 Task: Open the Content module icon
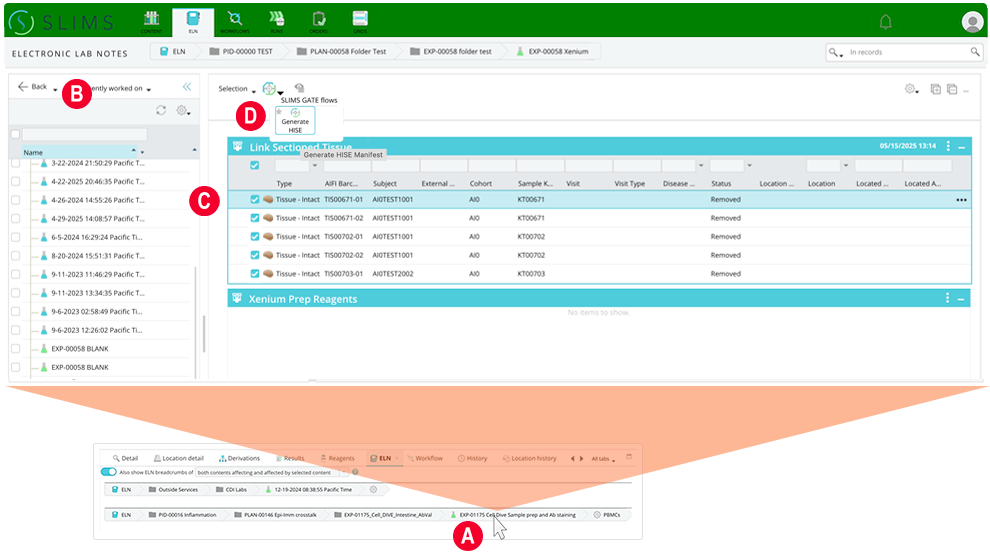pos(152,19)
